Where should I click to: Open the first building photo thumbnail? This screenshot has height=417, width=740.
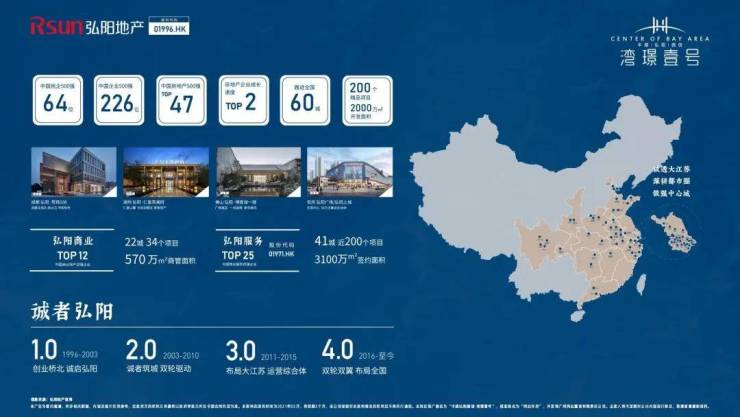pos(72,172)
